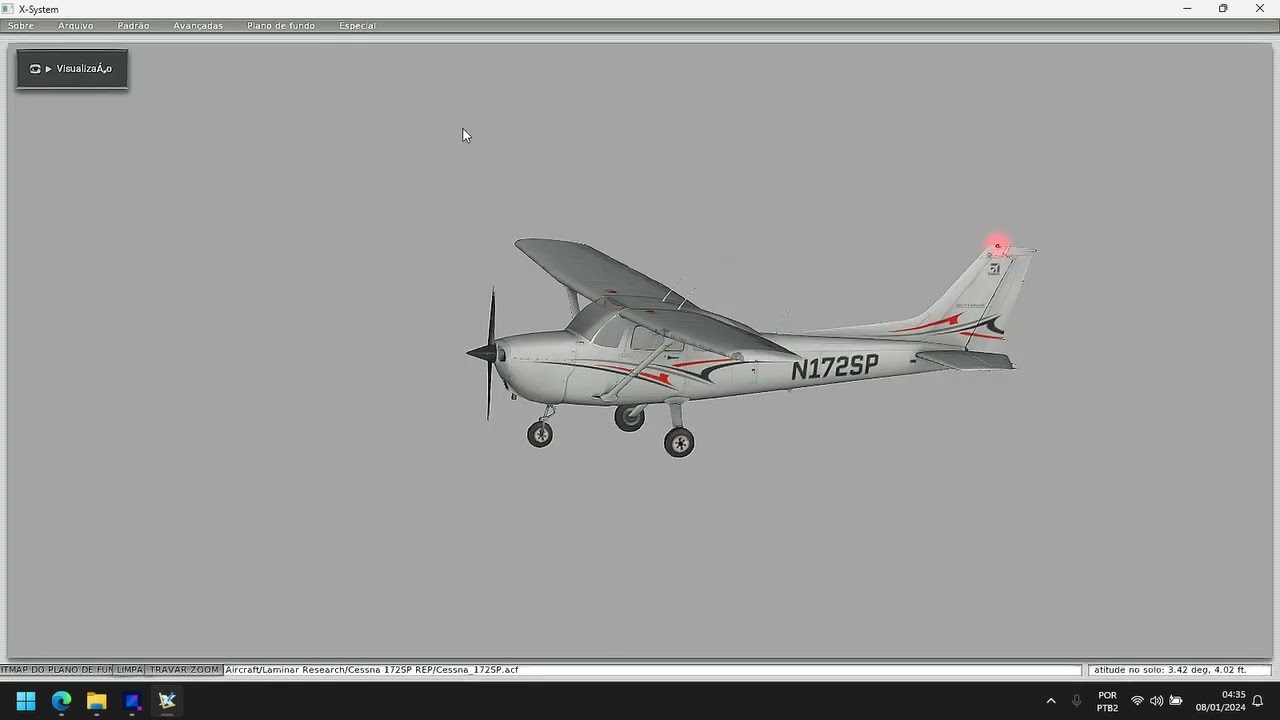
Task: Click the 'atitude no solo' status readout
Action: (x=1179, y=670)
